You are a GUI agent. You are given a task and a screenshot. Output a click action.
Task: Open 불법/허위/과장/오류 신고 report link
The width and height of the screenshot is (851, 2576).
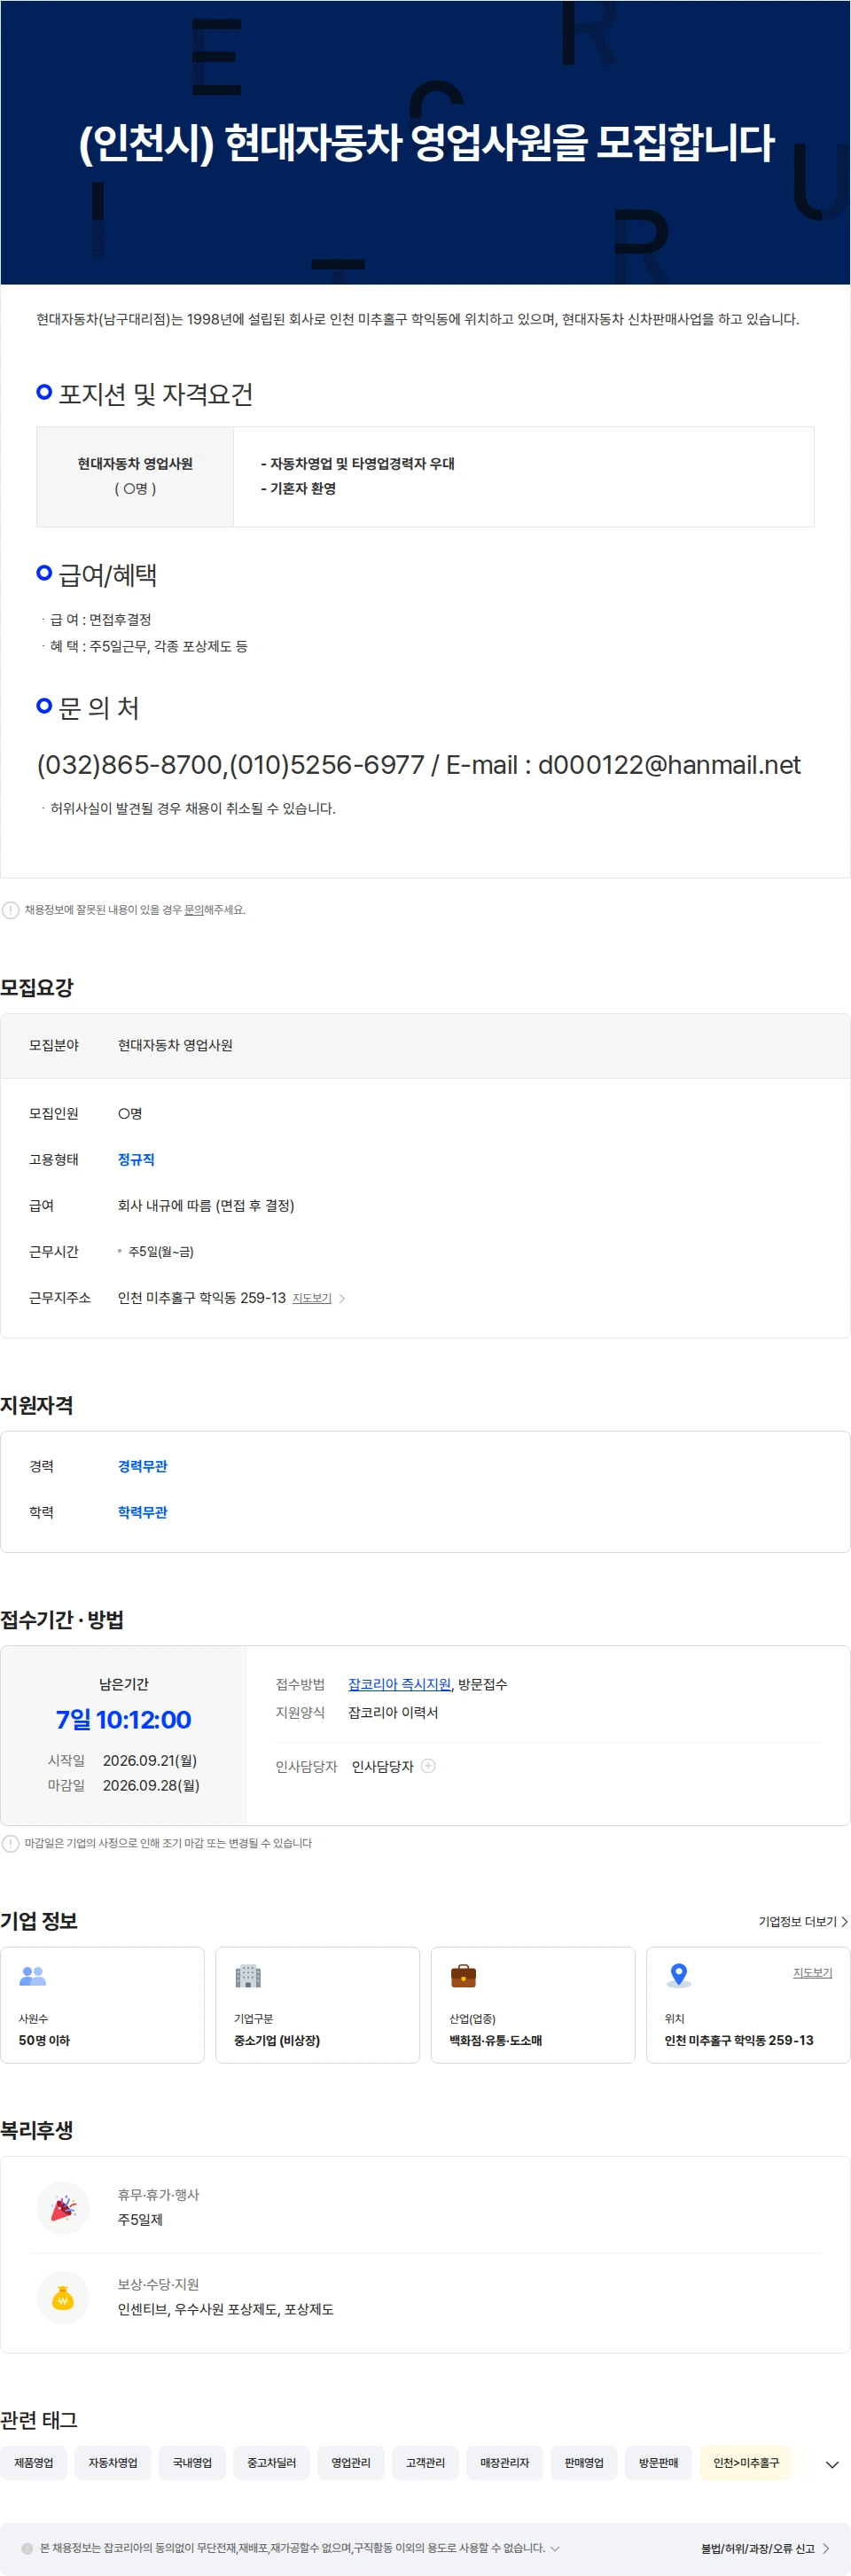(x=765, y=2548)
